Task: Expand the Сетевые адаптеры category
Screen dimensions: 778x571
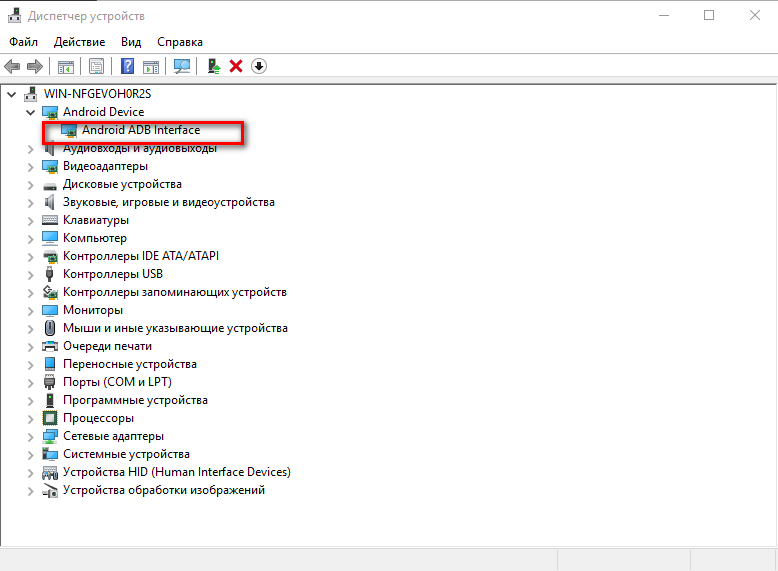Action: [30, 436]
